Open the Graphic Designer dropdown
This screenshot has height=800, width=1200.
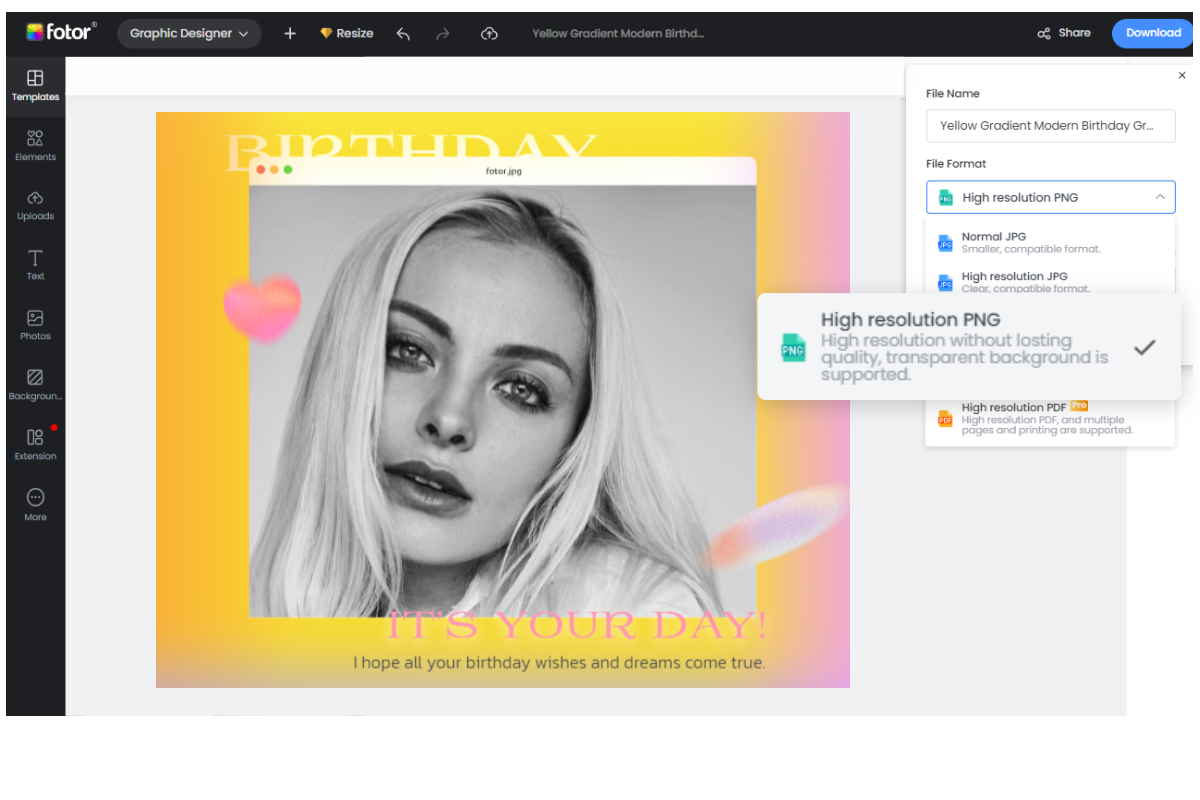(x=189, y=33)
